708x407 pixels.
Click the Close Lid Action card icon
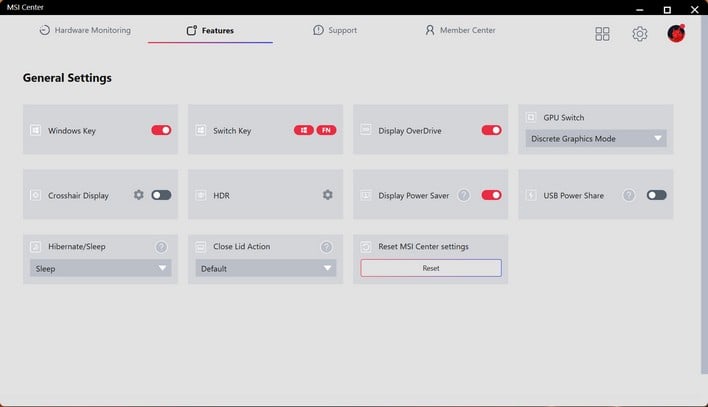[200, 247]
